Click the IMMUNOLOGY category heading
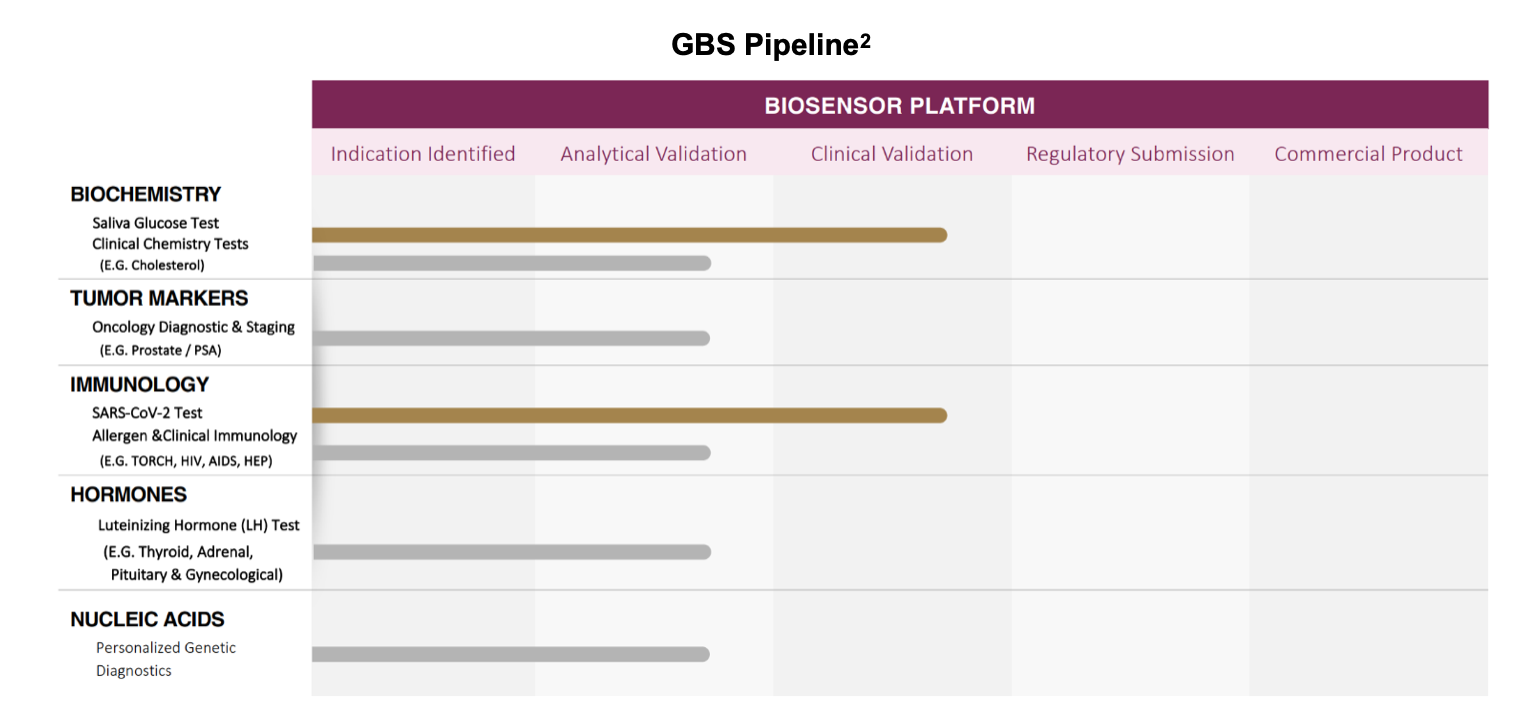This screenshot has width=1530, height=722. [139, 384]
